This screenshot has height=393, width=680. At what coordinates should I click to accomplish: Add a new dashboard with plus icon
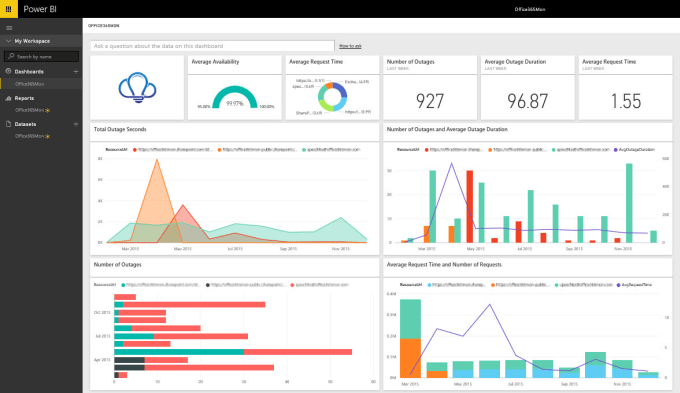pos(76,72)
